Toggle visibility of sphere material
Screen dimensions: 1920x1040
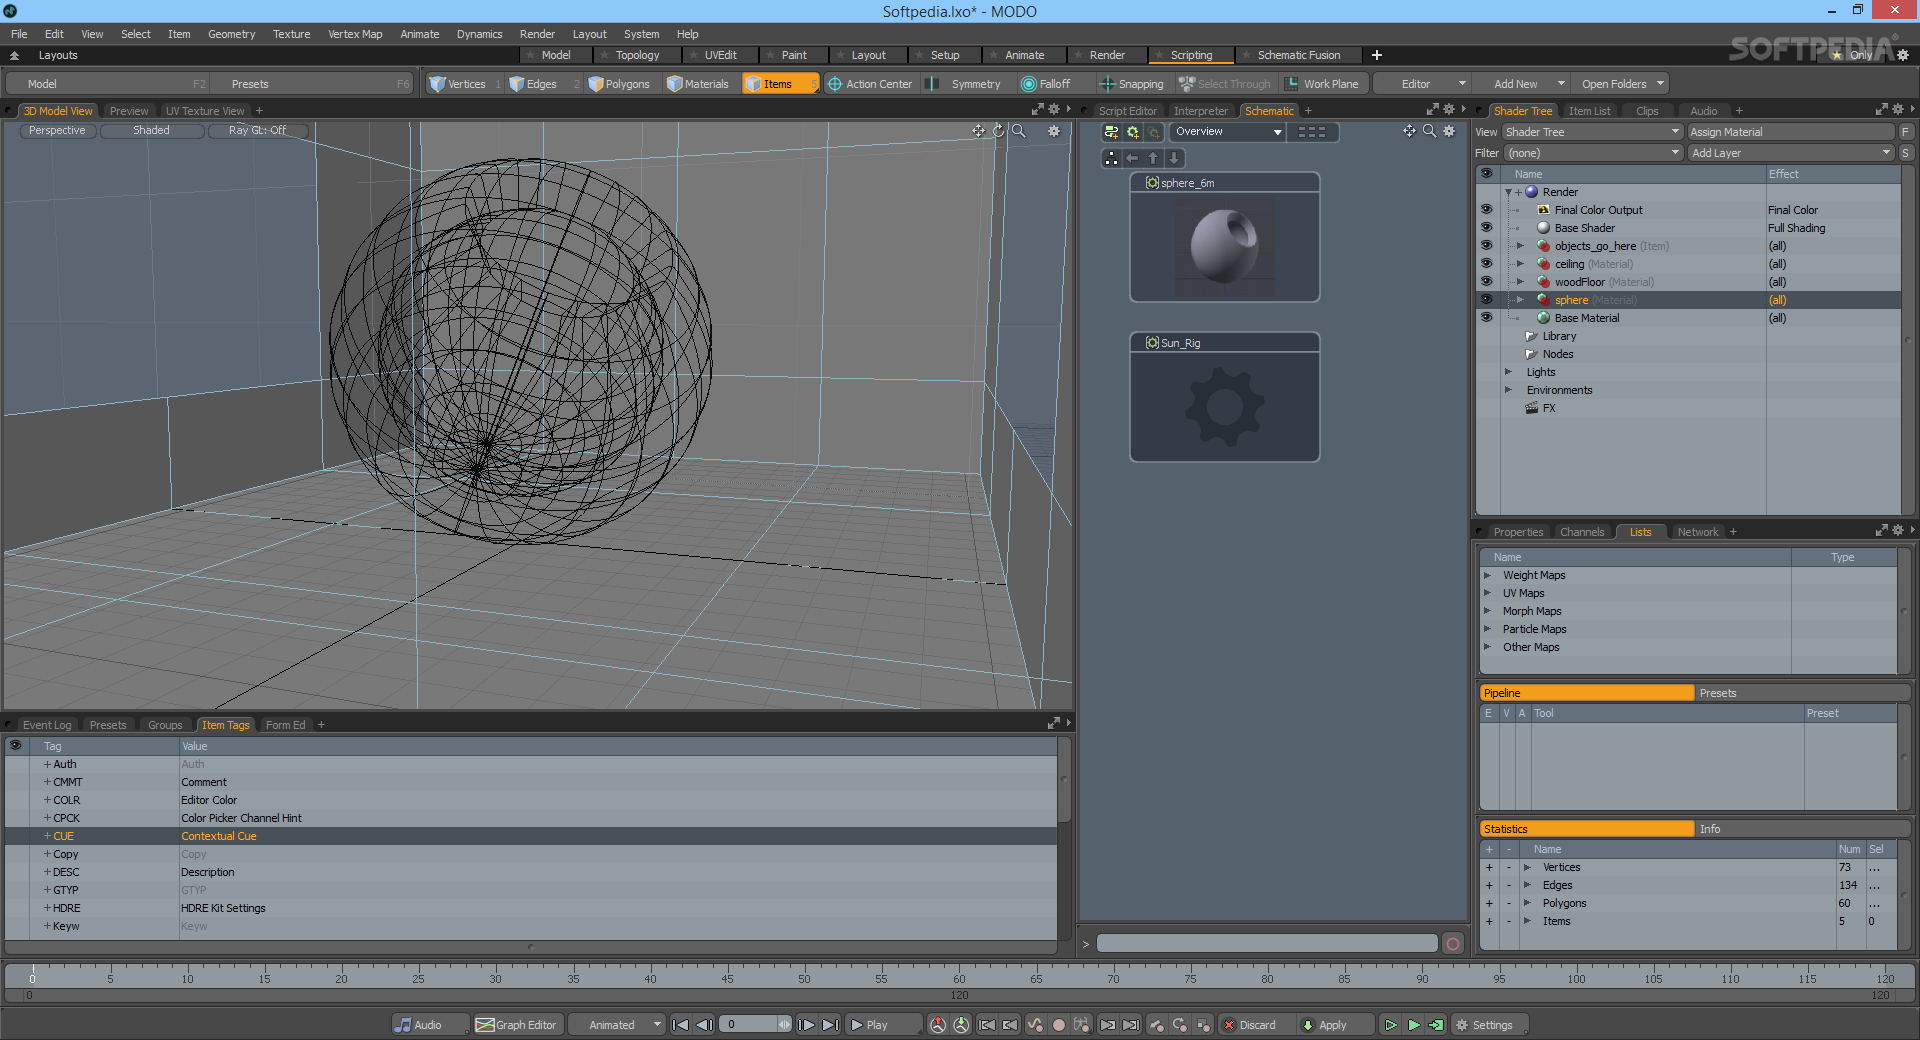tap(1486, 300)
